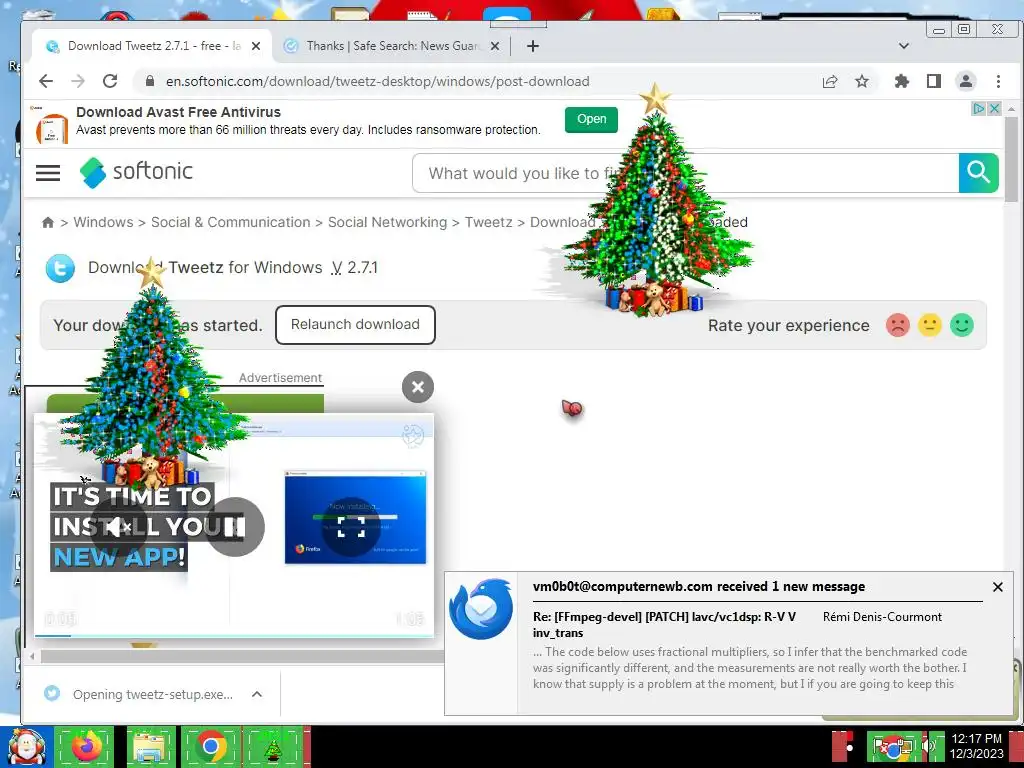Screen dimensions: 1024x768
Task: Open the Tweetz breadcrumb link
Action: point(488,222)
